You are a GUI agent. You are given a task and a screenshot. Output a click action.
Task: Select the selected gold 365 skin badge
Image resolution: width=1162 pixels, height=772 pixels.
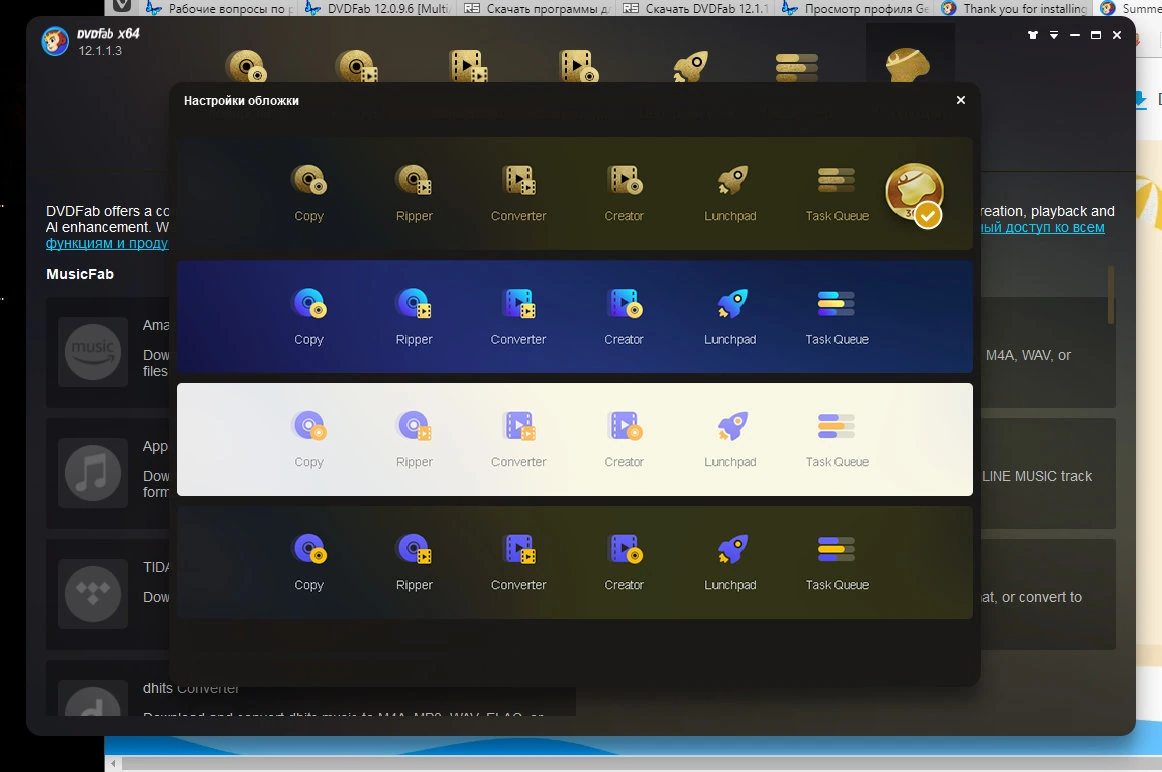[914, 195]
